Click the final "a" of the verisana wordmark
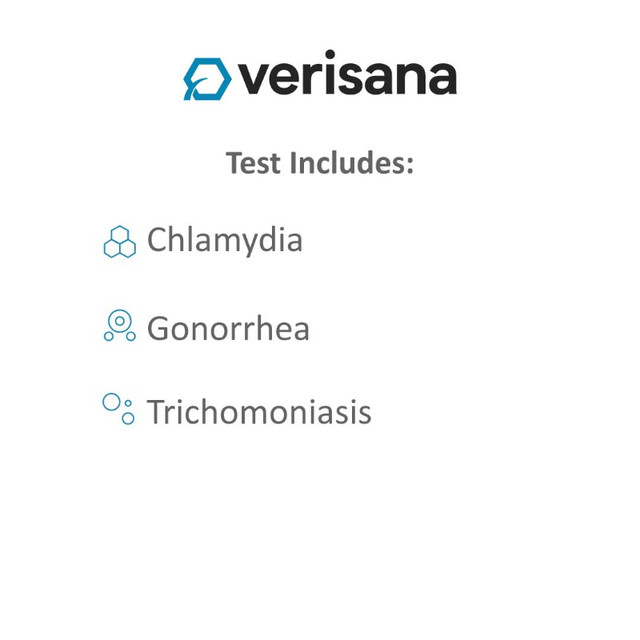Screen dimensions: 640x640 (442, 79)
